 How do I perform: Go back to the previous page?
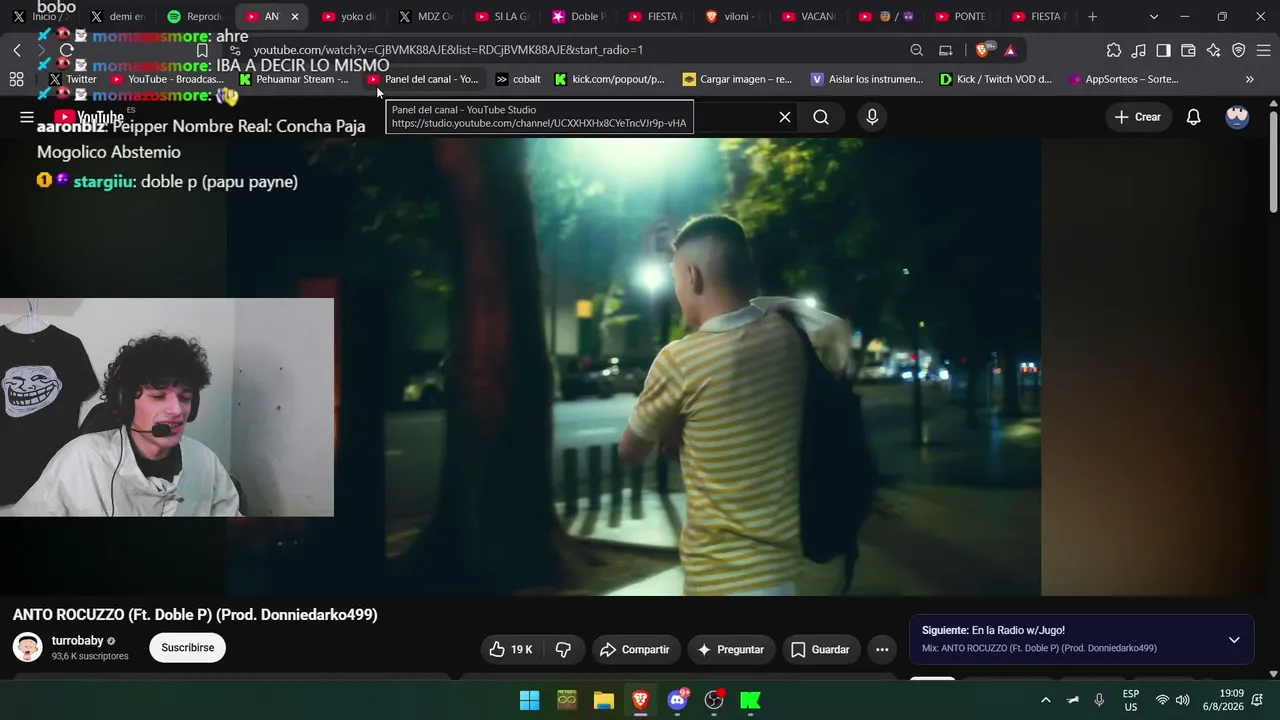(x=17, y=50)
